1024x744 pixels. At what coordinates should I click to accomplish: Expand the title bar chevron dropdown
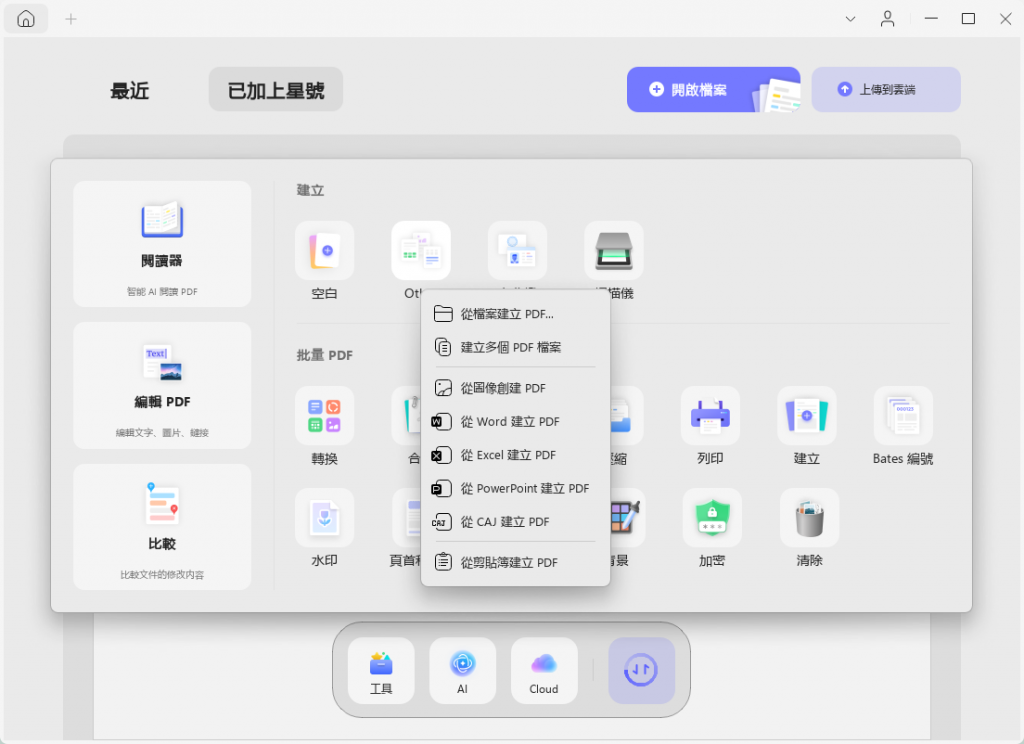pyautogui.click(x=850, y=19)
